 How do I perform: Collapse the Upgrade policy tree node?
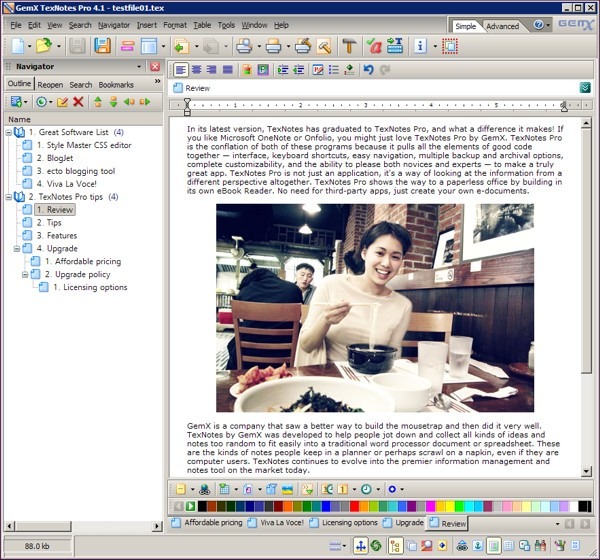[x=25, y=275]
